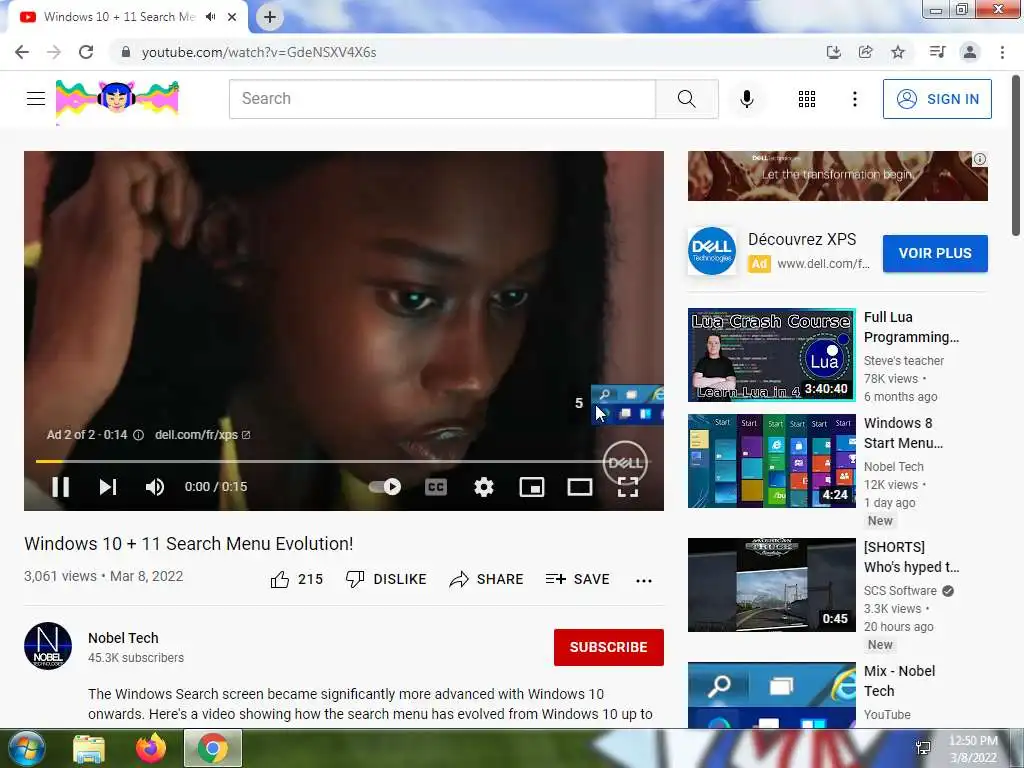Open the Nobel Tech channel name link
Image resolution: width=1024 pixels, height=768 pixels.
(123, 638)
